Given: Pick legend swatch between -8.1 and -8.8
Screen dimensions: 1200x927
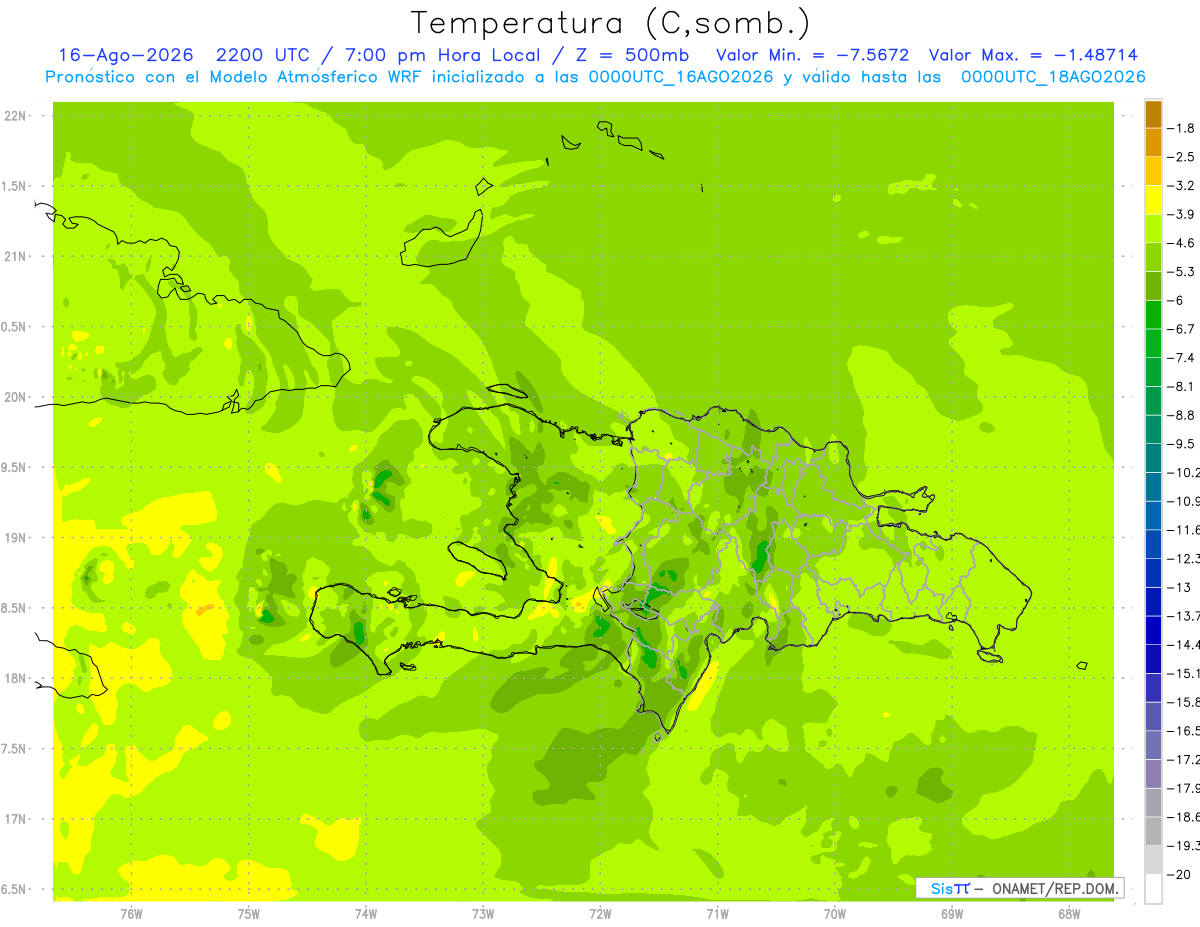Looking at the screenshot, I should [1153, 400].
